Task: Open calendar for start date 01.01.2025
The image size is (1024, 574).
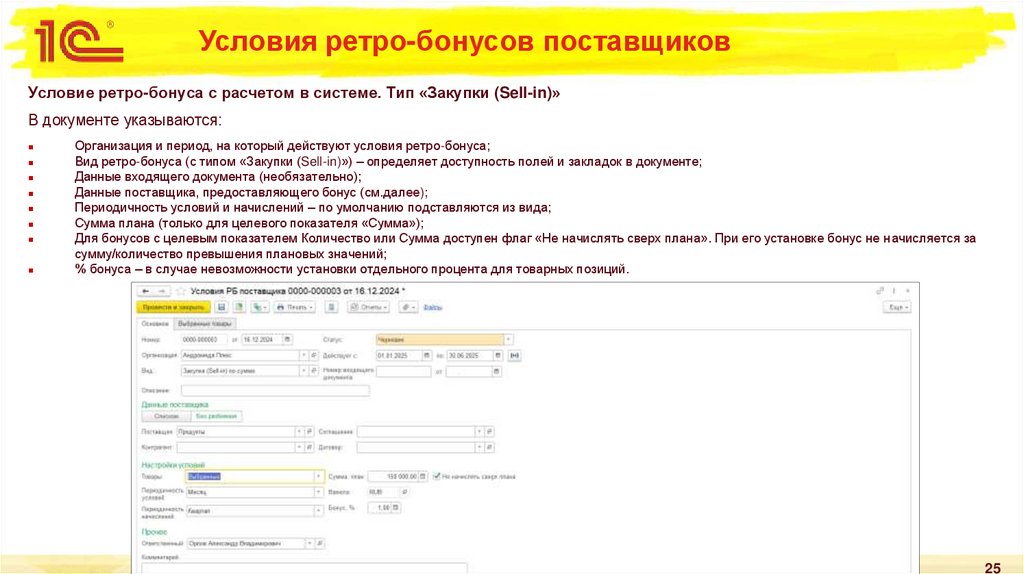Action: tap(426, 355)
